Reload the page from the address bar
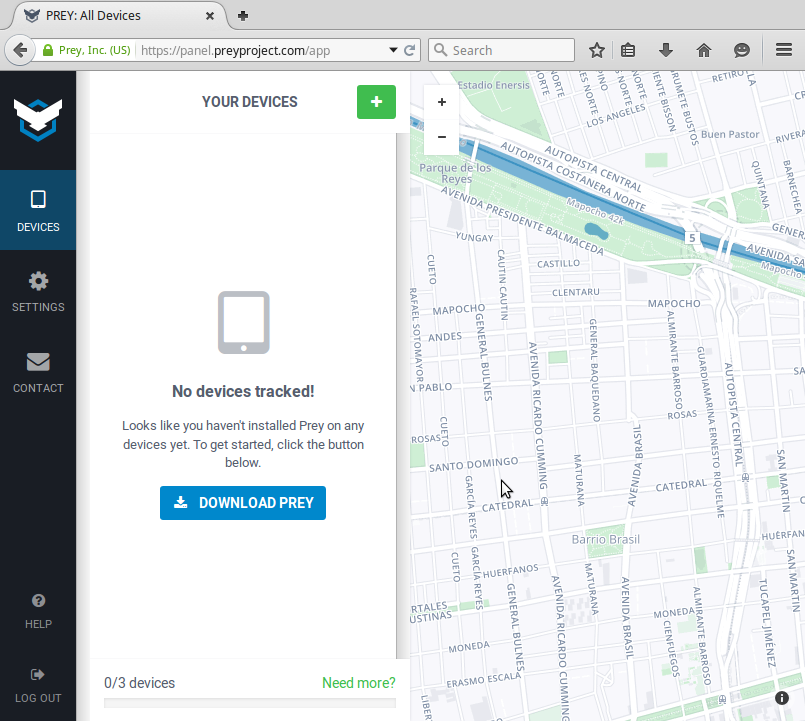This screenshot has height=721, width=805. pos(409,50)
